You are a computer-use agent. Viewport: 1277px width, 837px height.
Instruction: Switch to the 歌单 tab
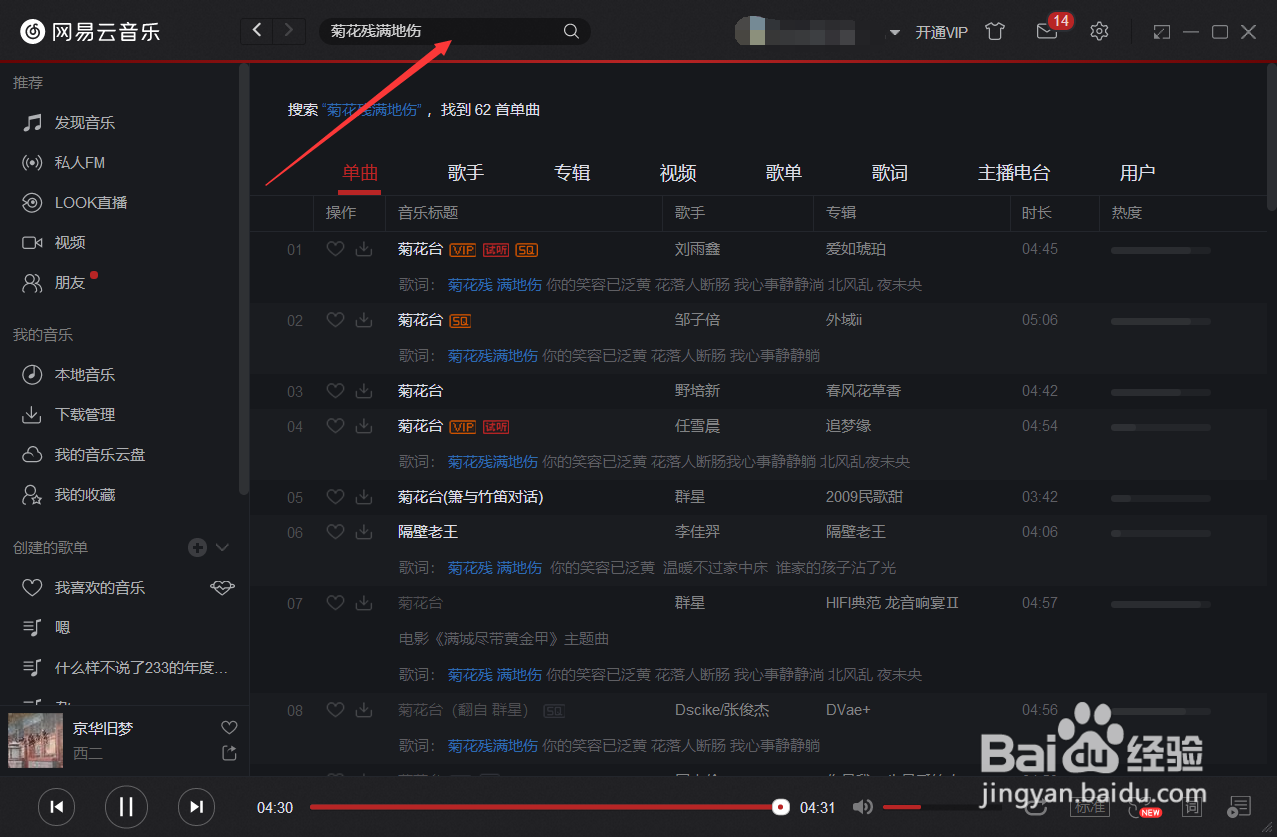784,173
